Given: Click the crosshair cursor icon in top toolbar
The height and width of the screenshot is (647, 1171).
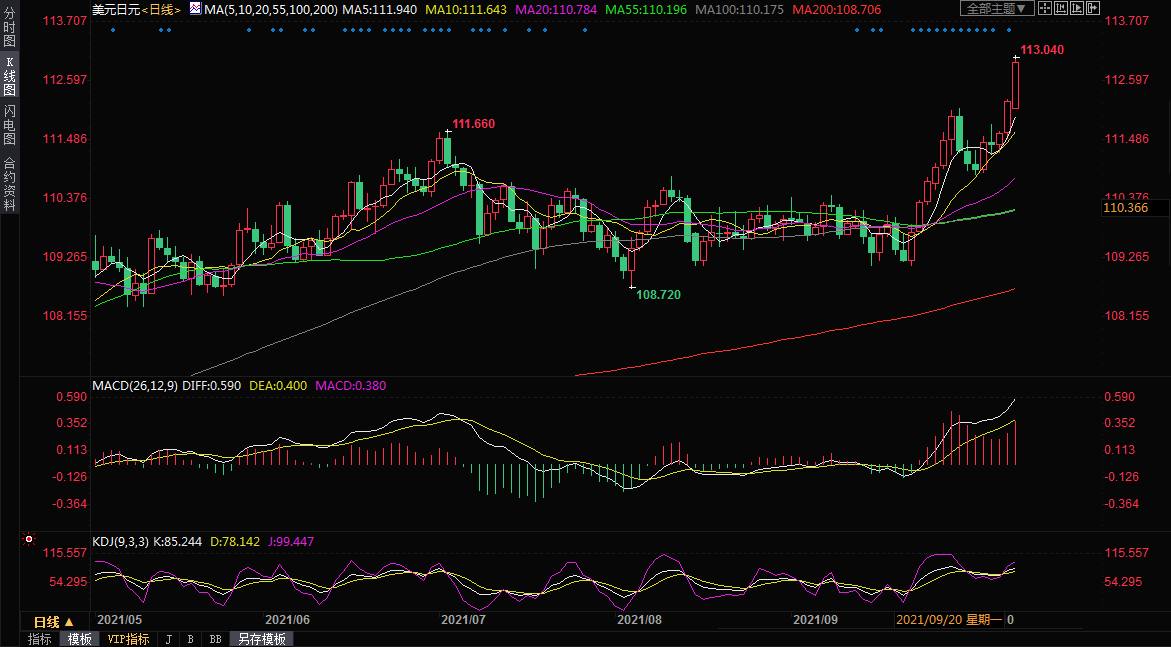Looking at the screenshot, I should click(1045, 8).
